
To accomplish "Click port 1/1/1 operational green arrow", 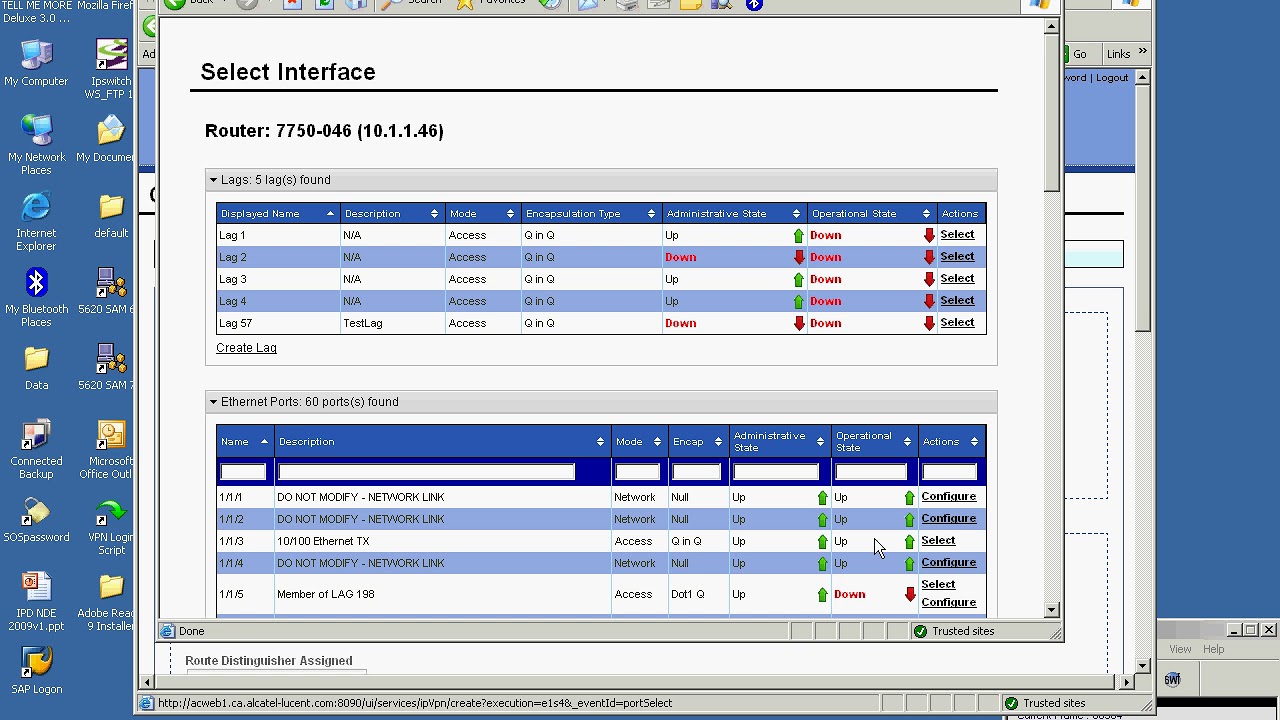I will point(909,498).
